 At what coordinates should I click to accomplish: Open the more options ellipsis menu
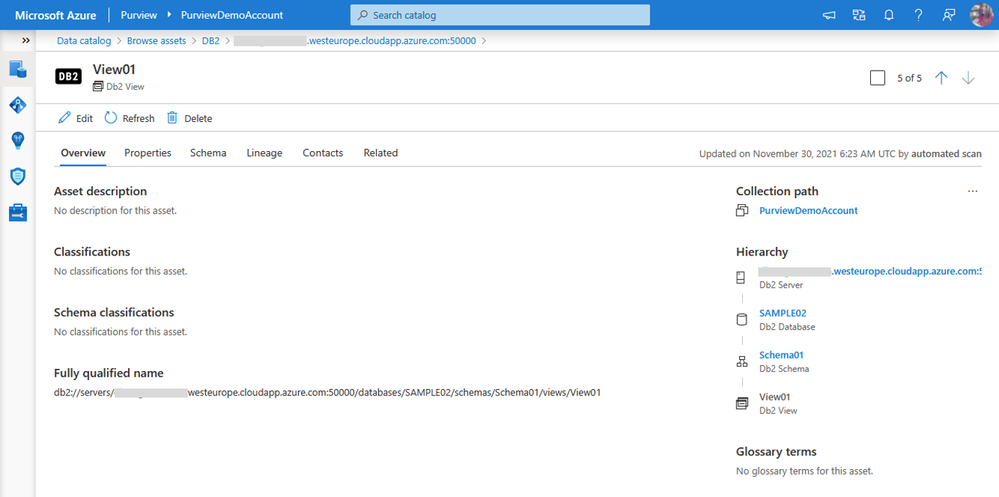click(x=972, y=191)
